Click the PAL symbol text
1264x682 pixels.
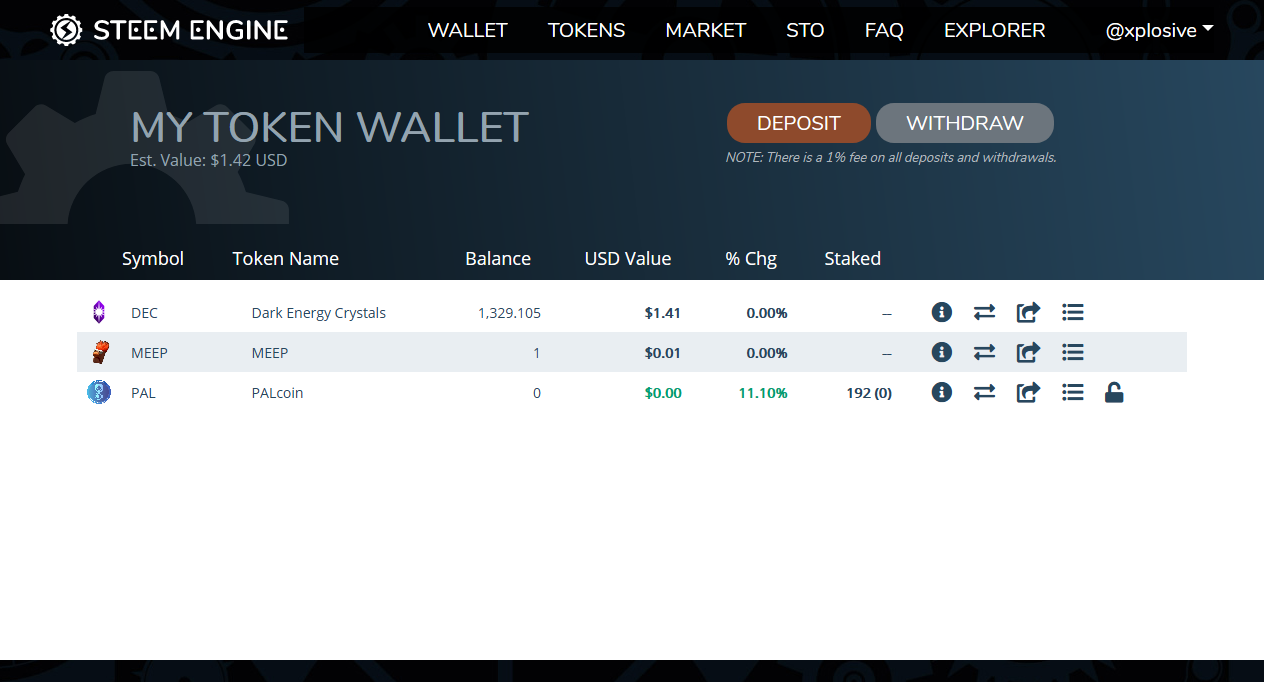(x=143, y=392)
